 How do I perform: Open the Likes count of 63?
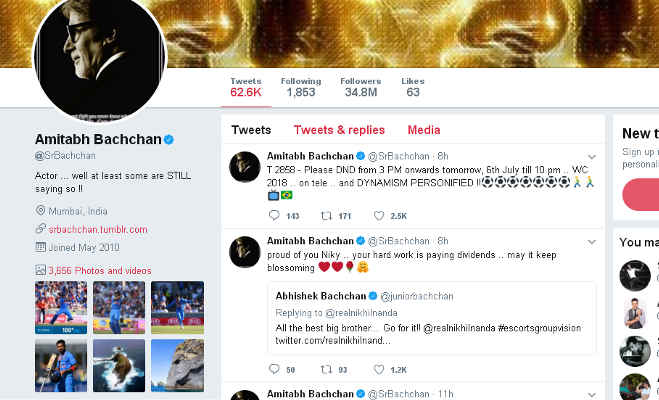click(413, 87)
